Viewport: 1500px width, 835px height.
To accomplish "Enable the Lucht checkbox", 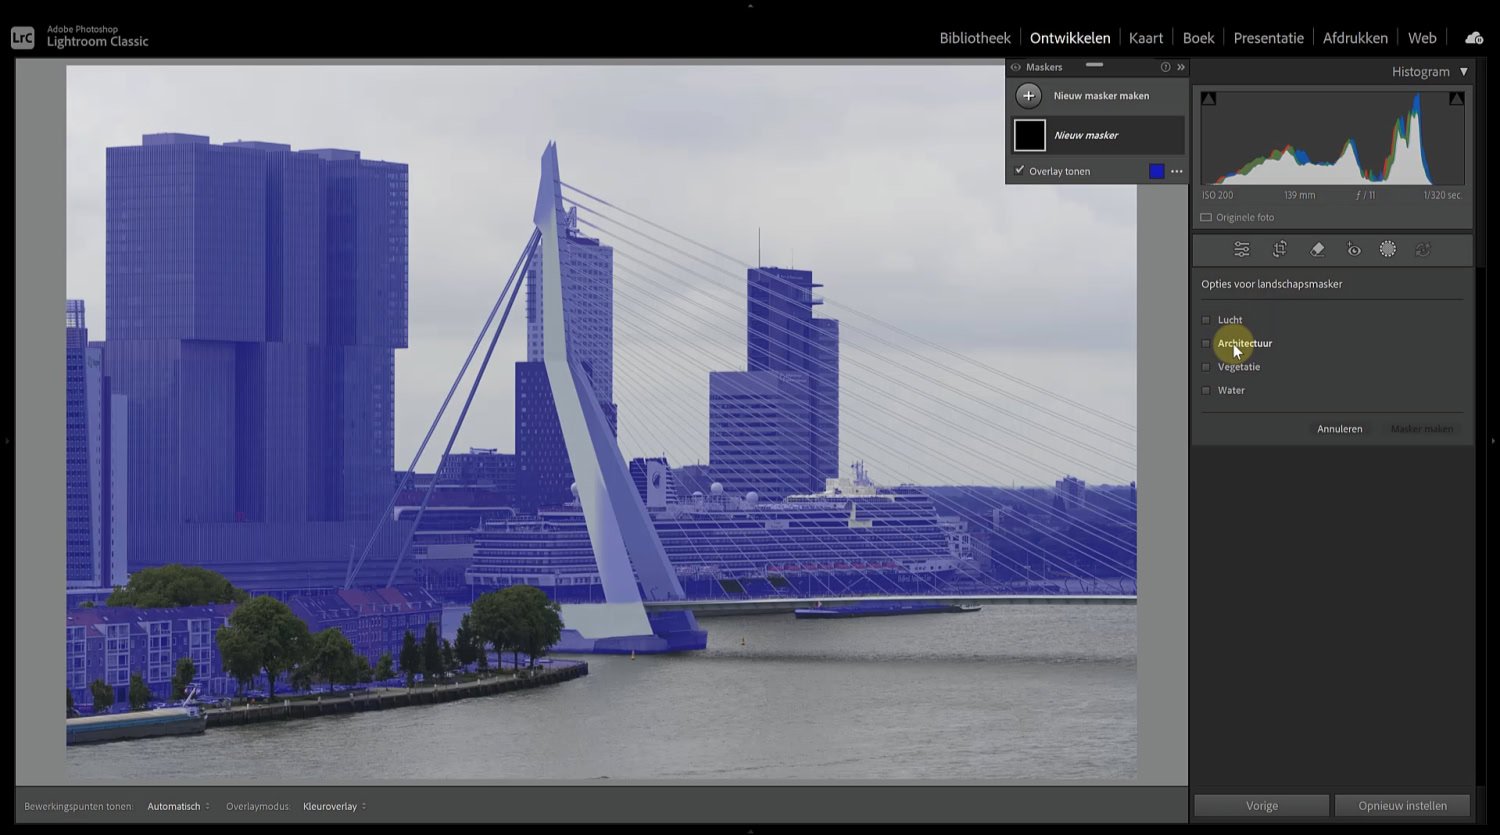I will pyautogui.click(x=1206, y=320).
